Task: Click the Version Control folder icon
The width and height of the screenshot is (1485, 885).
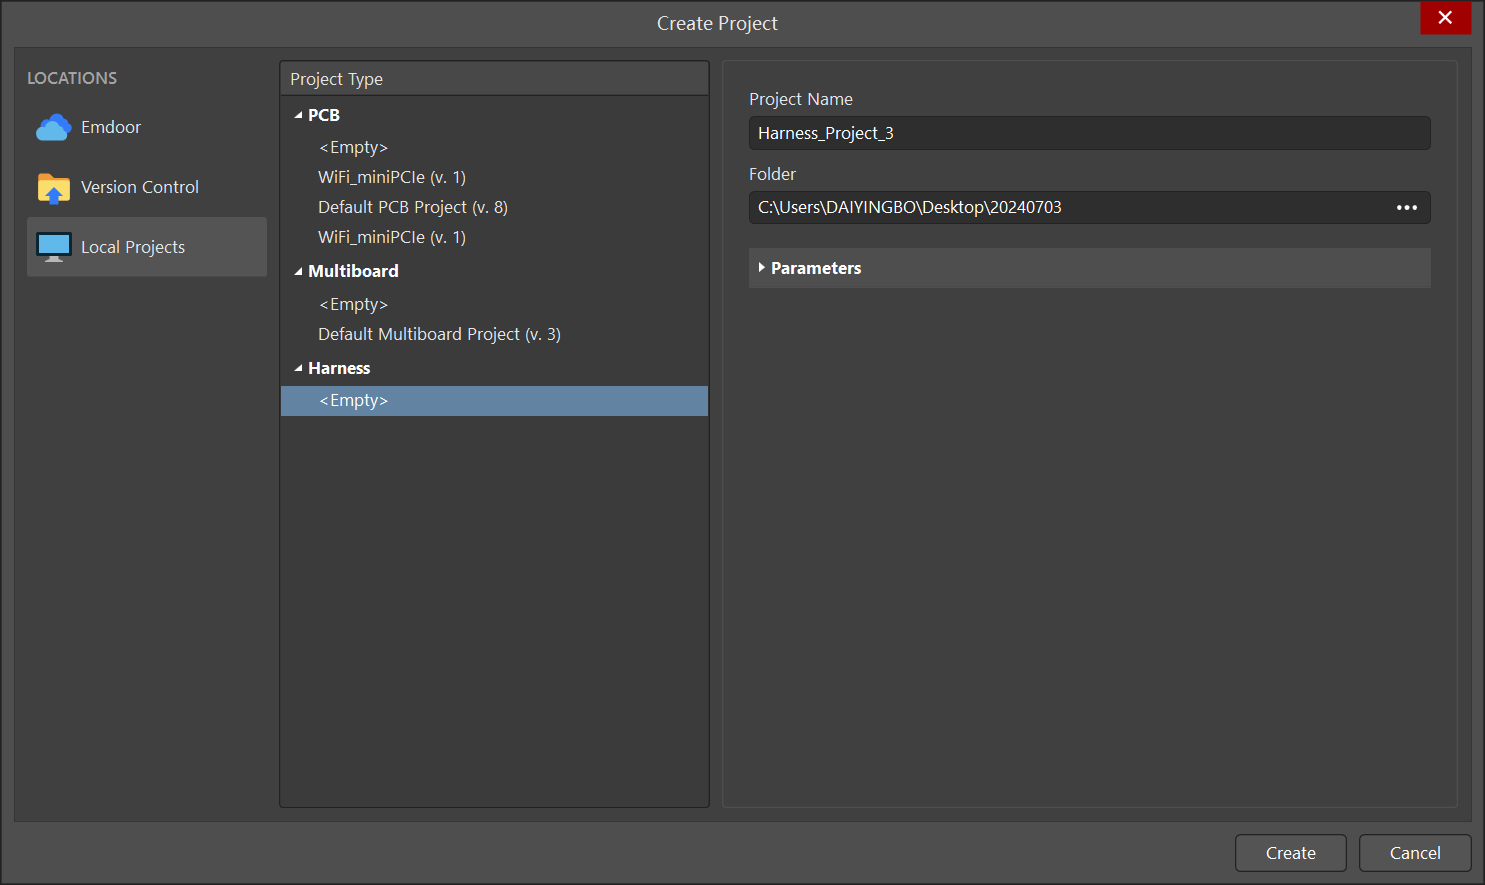Action: click(x=53, y=187)
